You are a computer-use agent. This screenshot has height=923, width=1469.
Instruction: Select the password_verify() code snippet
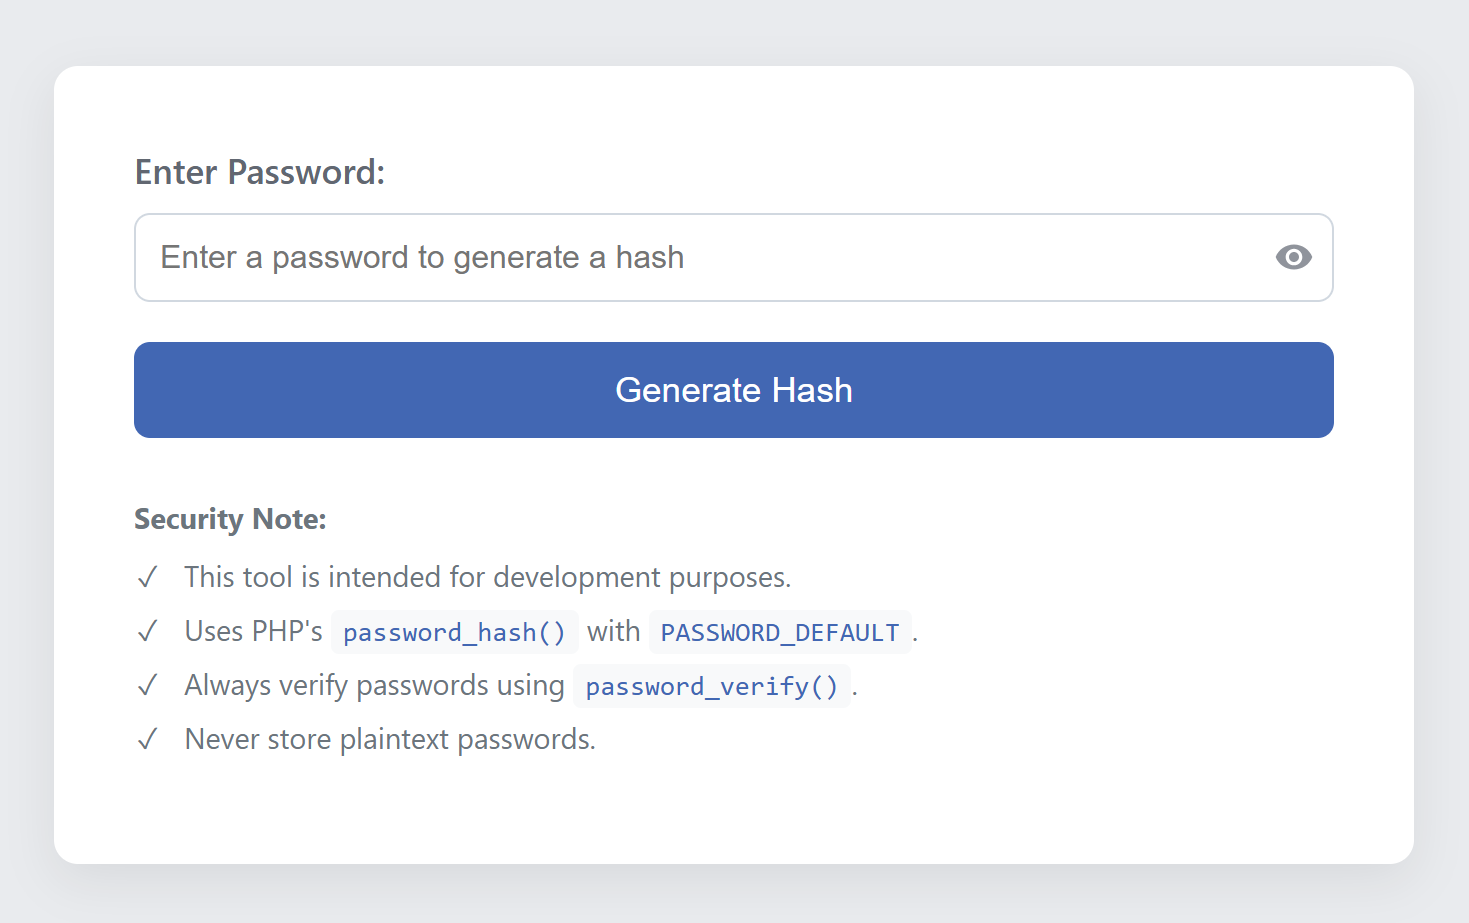(x=711, y=686)
